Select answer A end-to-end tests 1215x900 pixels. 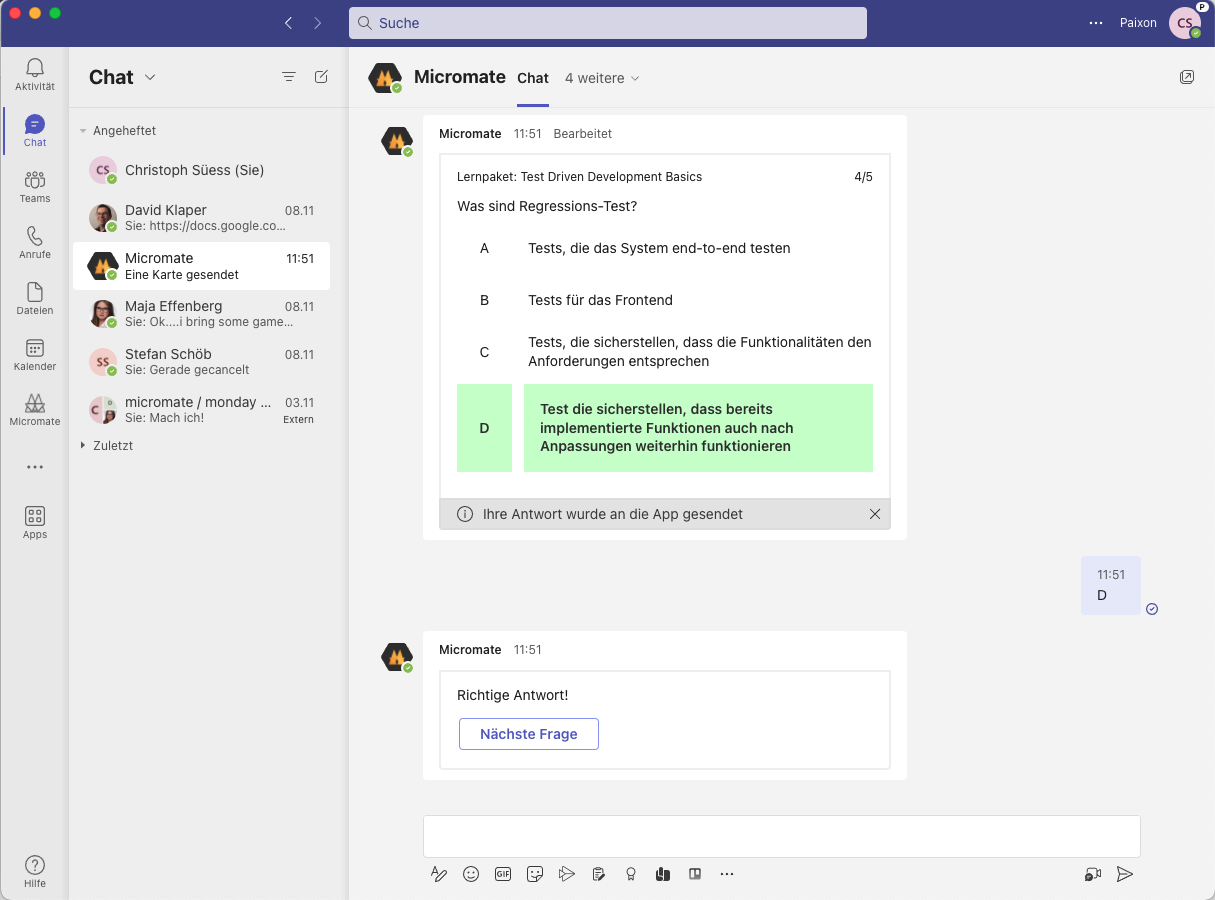point(665,248)
